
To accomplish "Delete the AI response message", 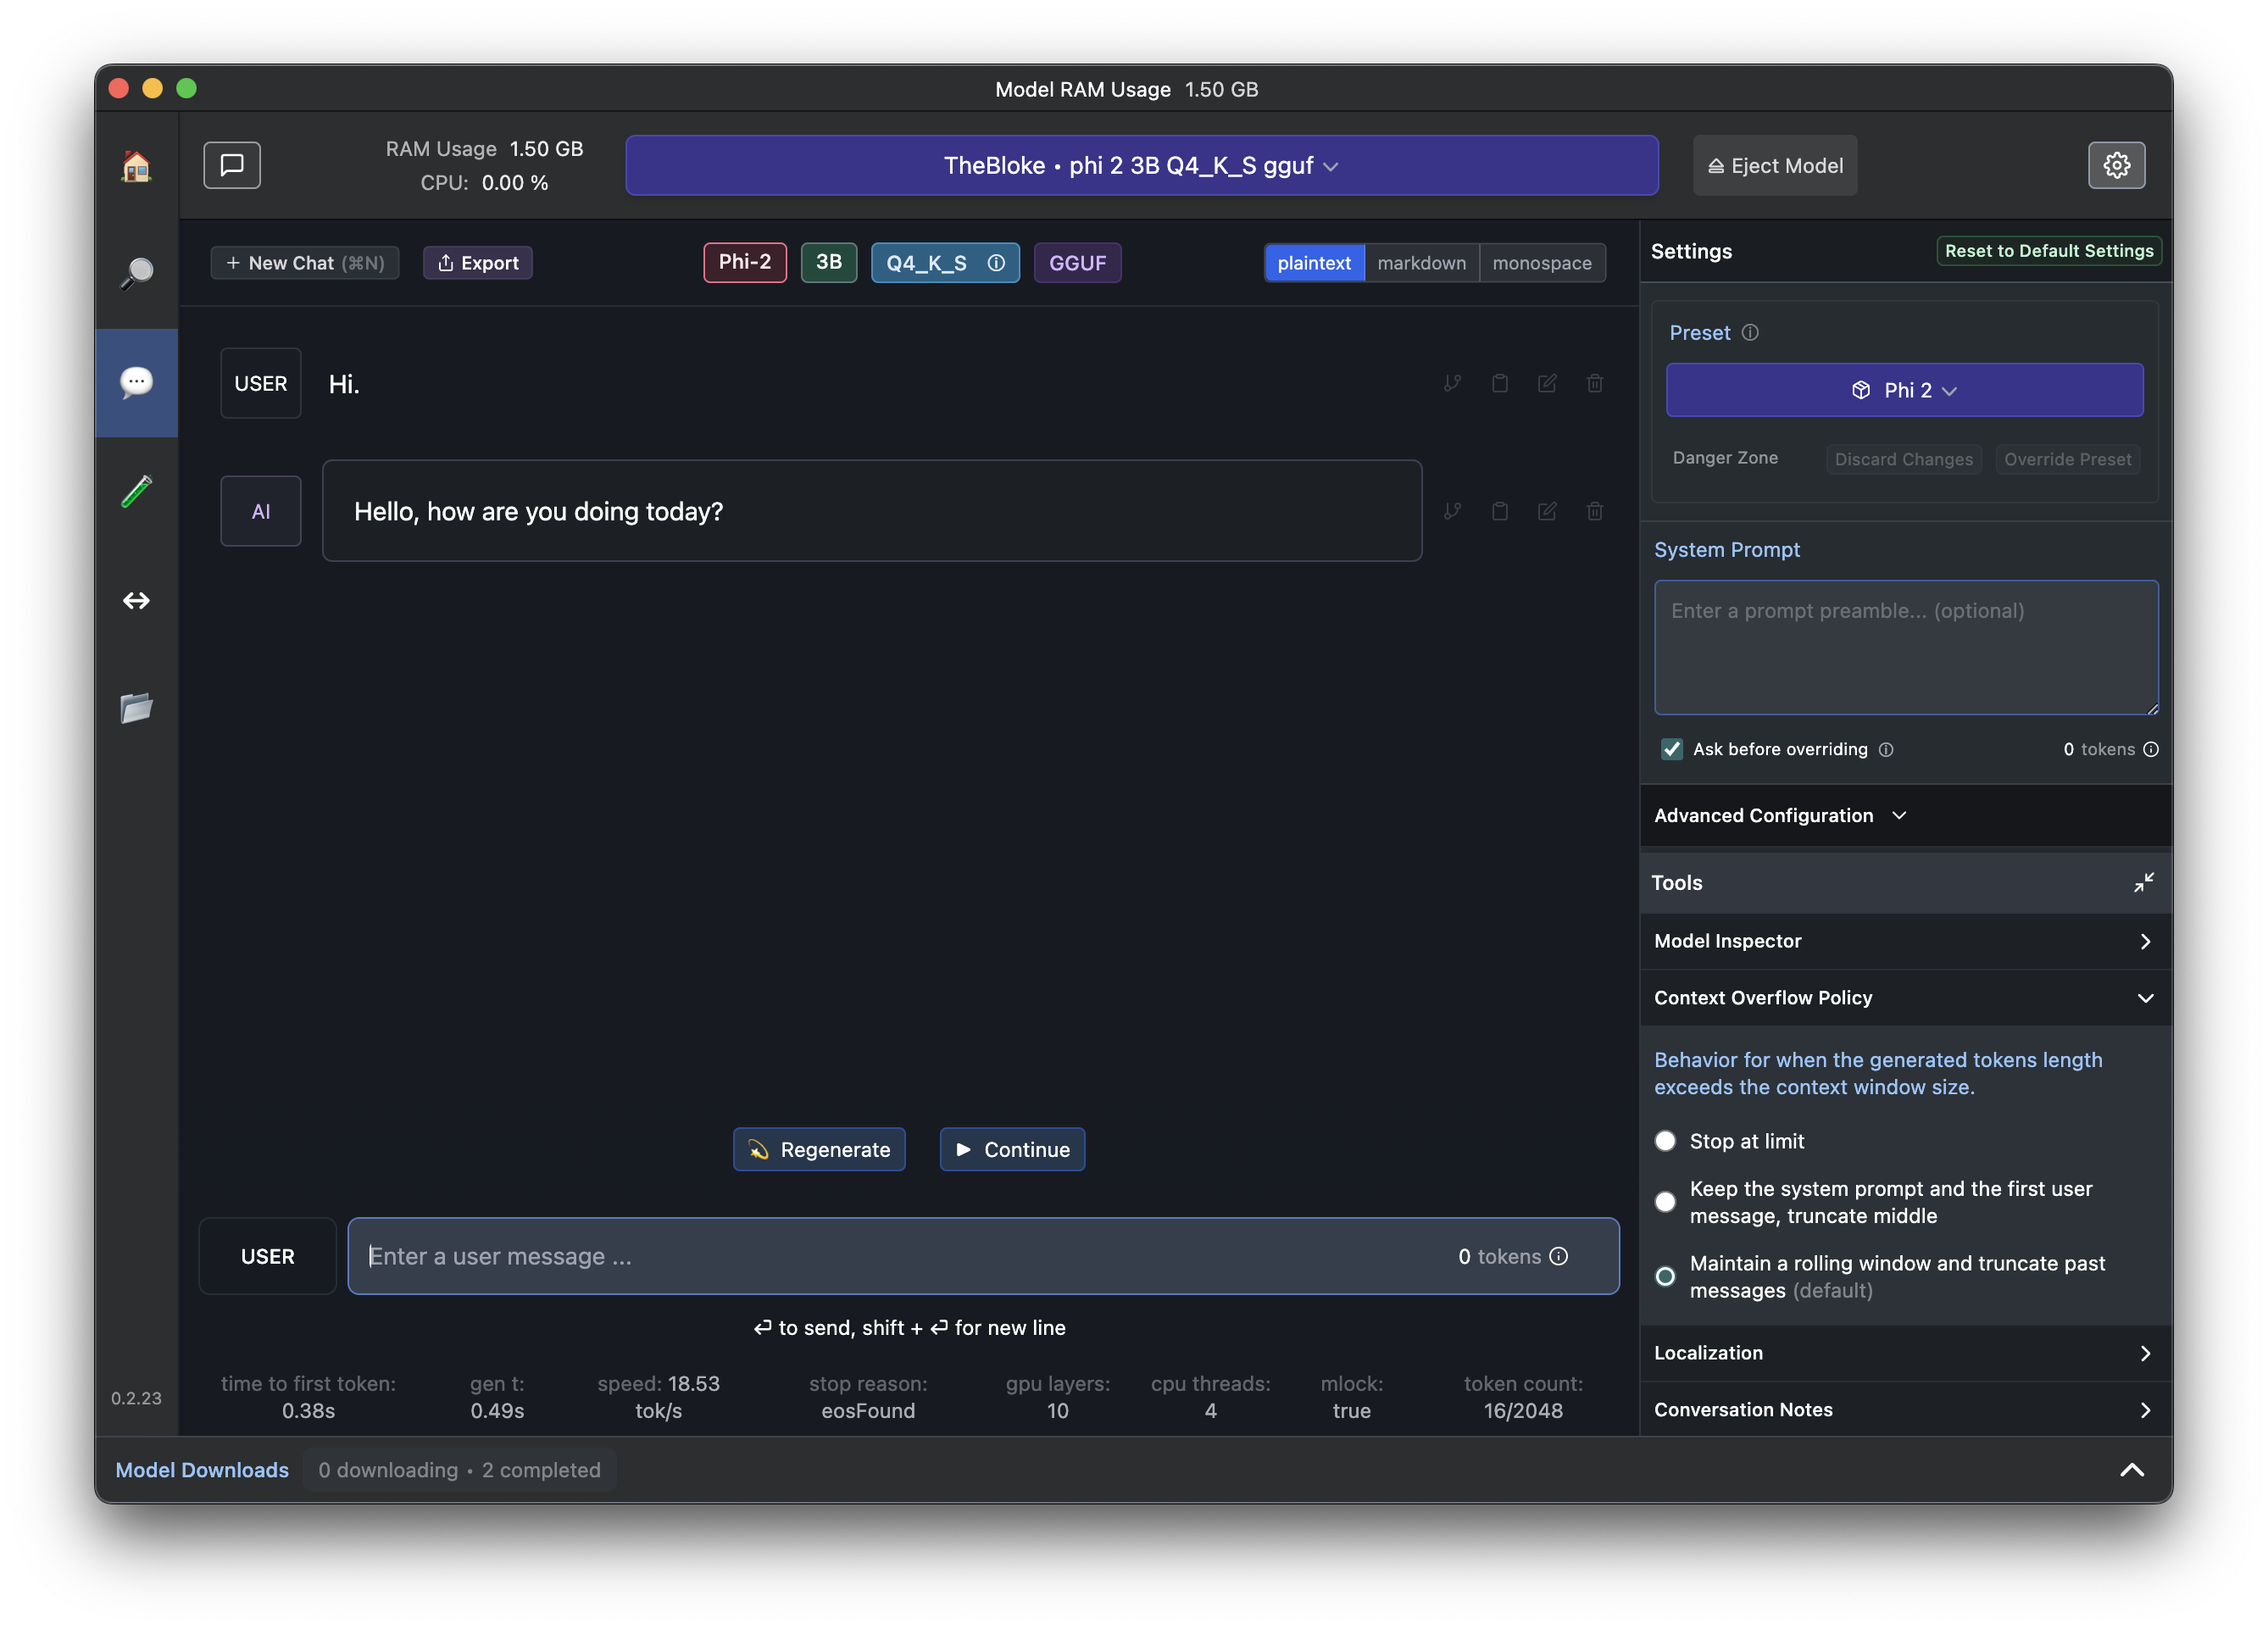I will [x=1594, y=512].
